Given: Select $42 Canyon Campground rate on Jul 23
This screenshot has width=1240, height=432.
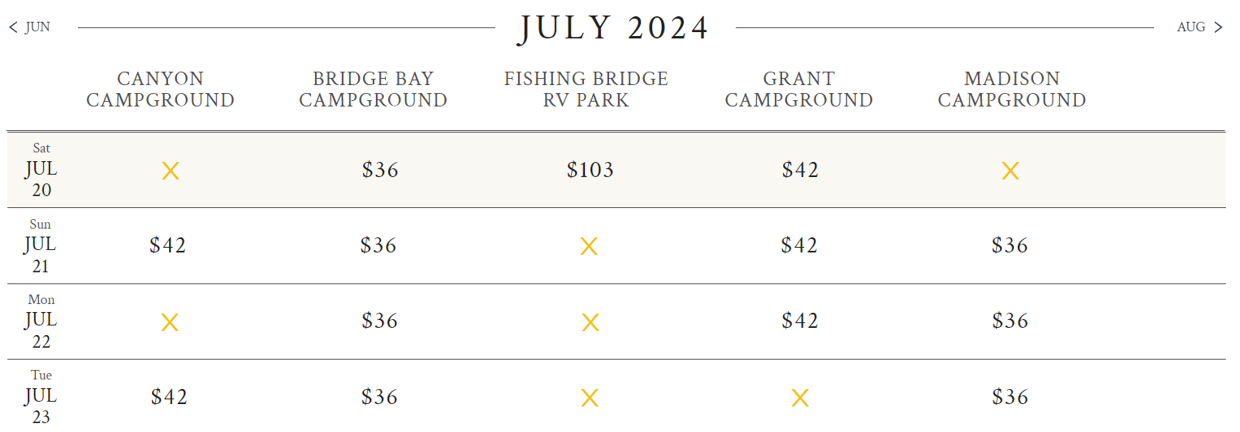Looking at the screenshot, I should click(x=169, y=397).
